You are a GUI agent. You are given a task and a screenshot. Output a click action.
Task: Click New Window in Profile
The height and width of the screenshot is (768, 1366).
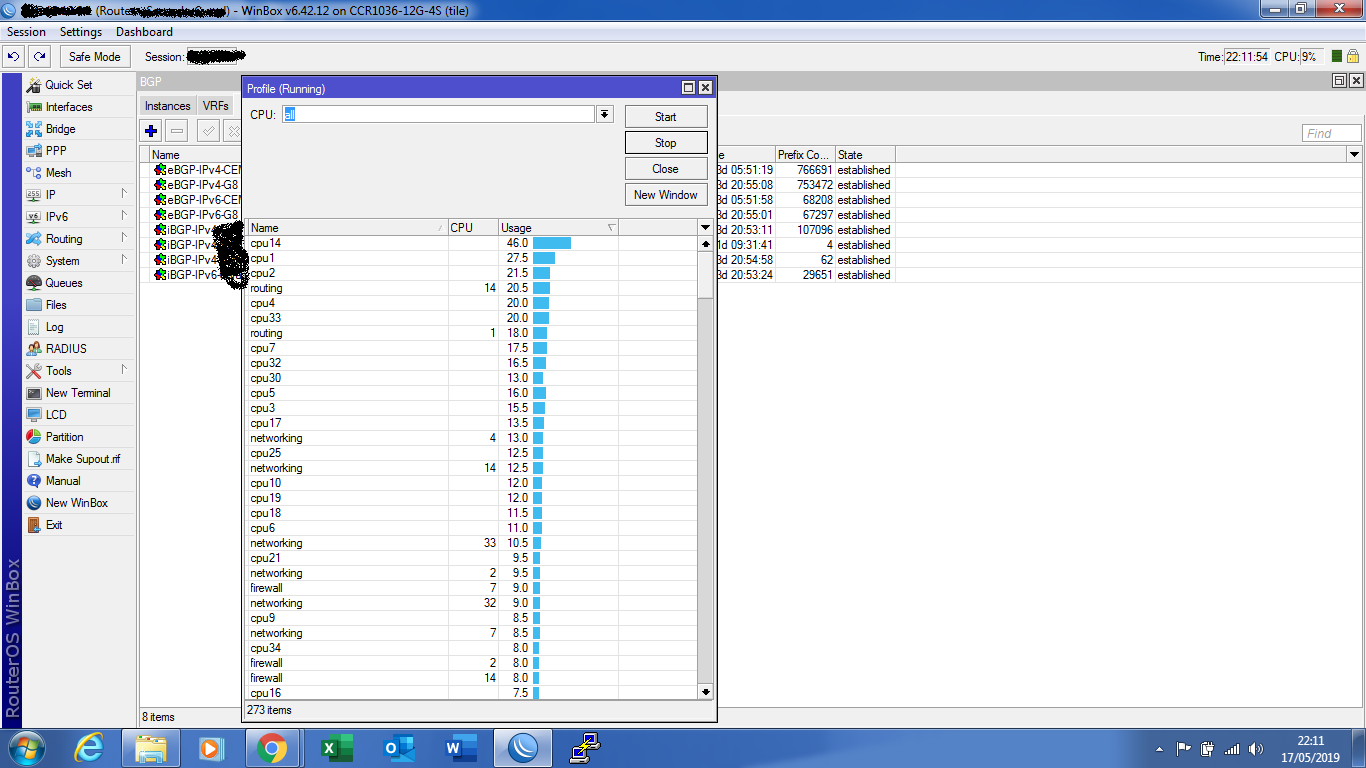(x=666, y=195)
